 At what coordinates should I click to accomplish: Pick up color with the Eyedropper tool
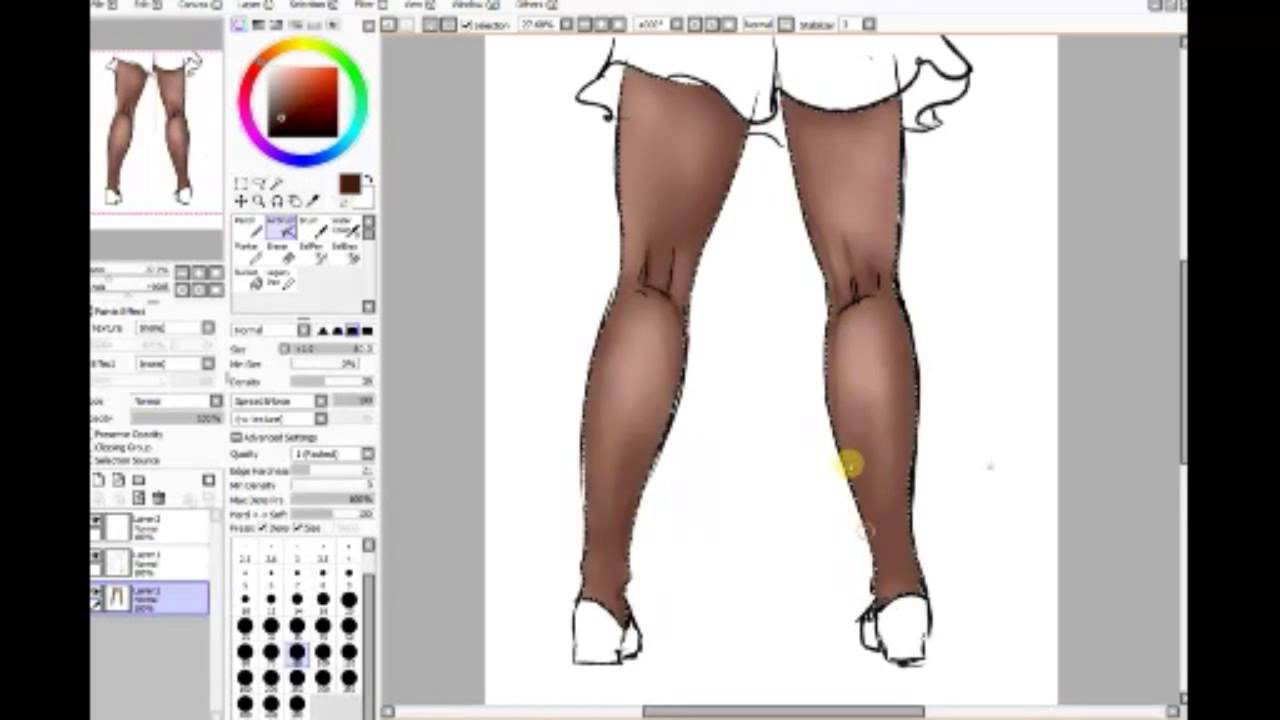[312, 203]
